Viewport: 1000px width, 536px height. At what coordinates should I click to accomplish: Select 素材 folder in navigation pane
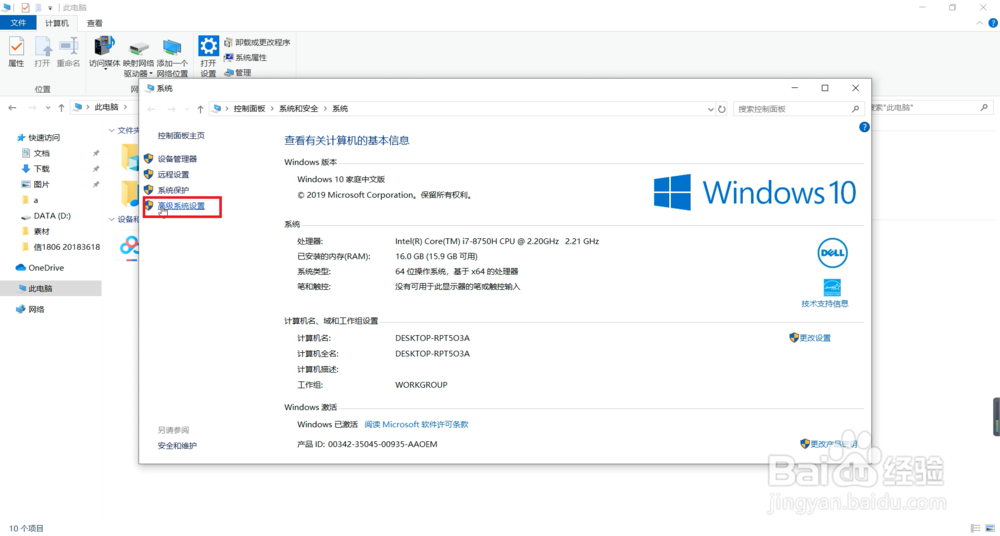(x=41, y=232)
